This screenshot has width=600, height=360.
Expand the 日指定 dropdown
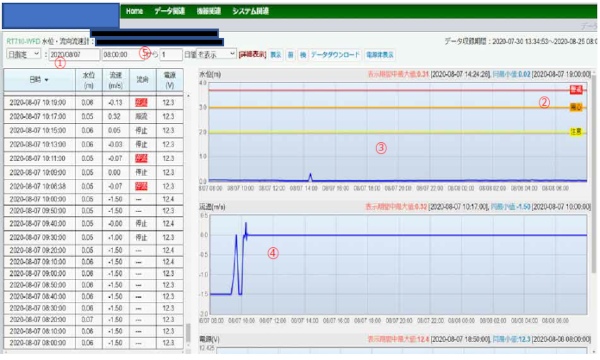[23, 54]
